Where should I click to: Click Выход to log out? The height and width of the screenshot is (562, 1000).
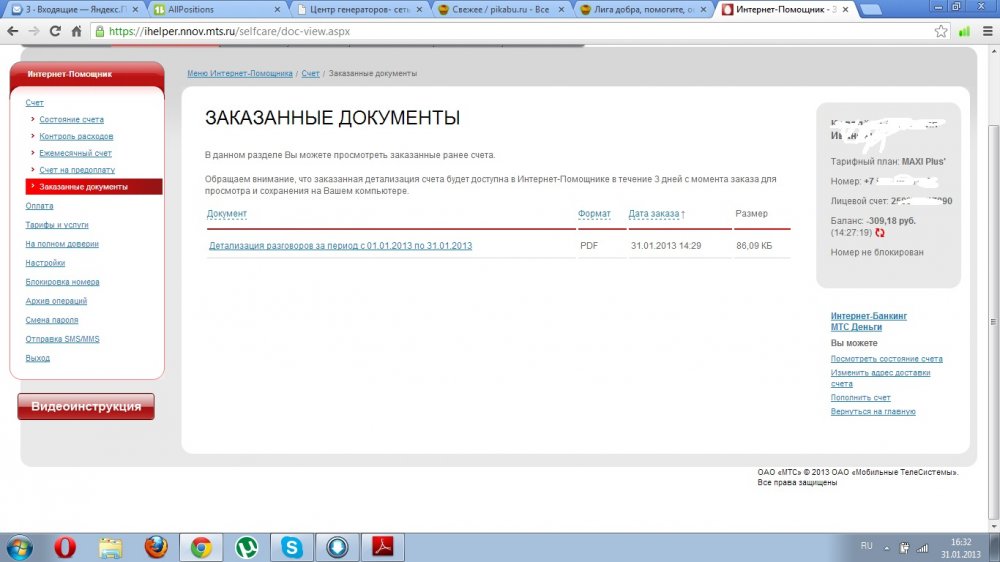pos(38,358)
